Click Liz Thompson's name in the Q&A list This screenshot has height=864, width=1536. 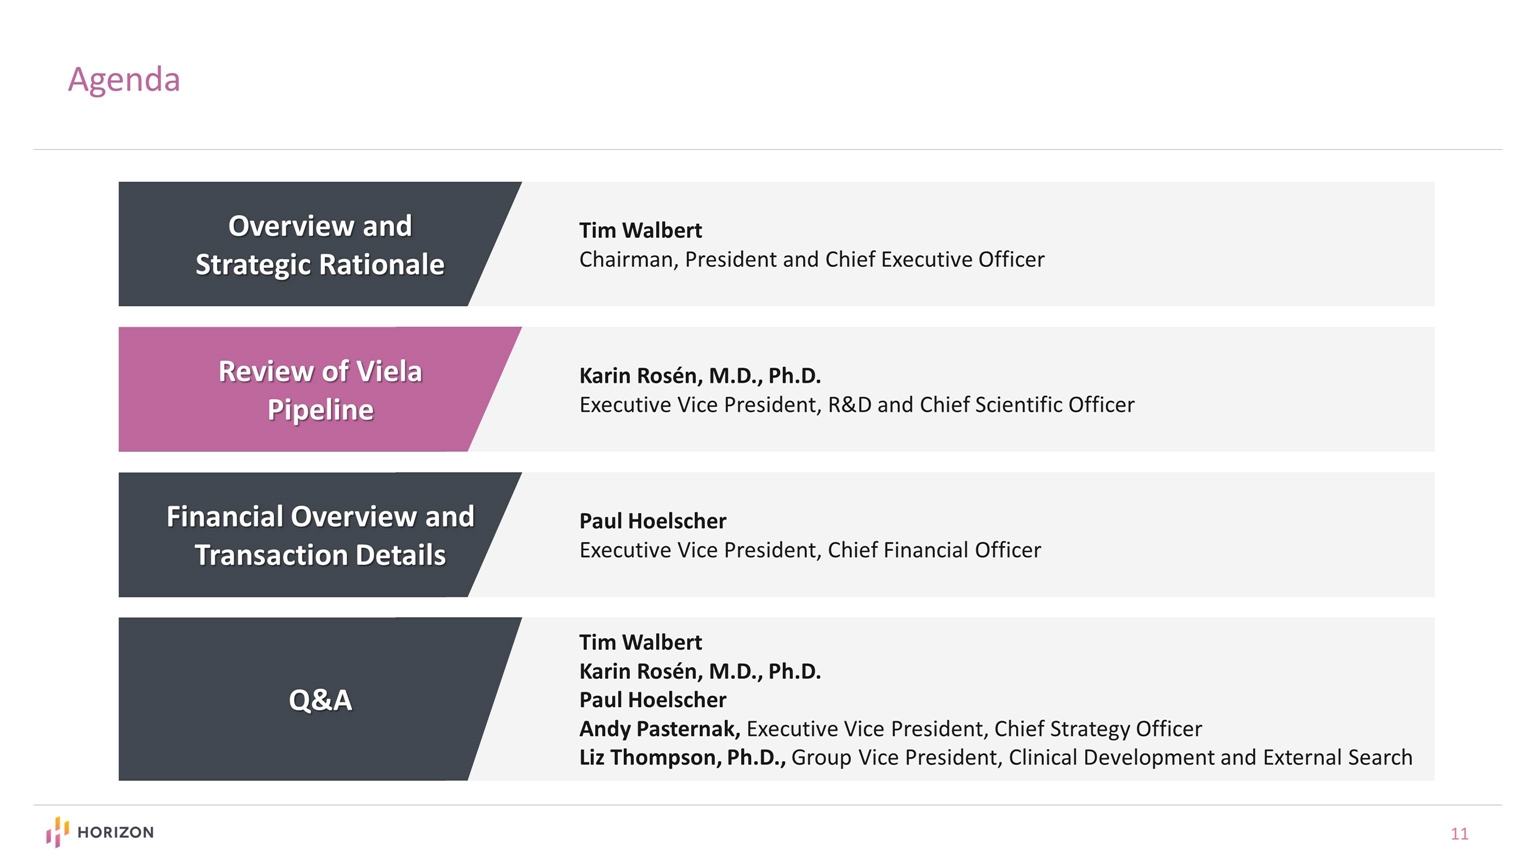[x=681, y=758]
